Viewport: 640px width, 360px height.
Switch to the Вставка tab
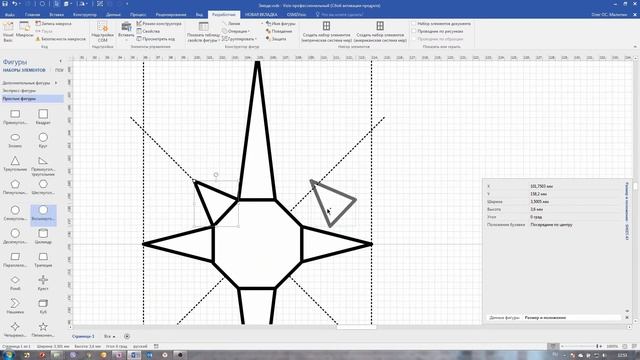(x=56, y=15)
